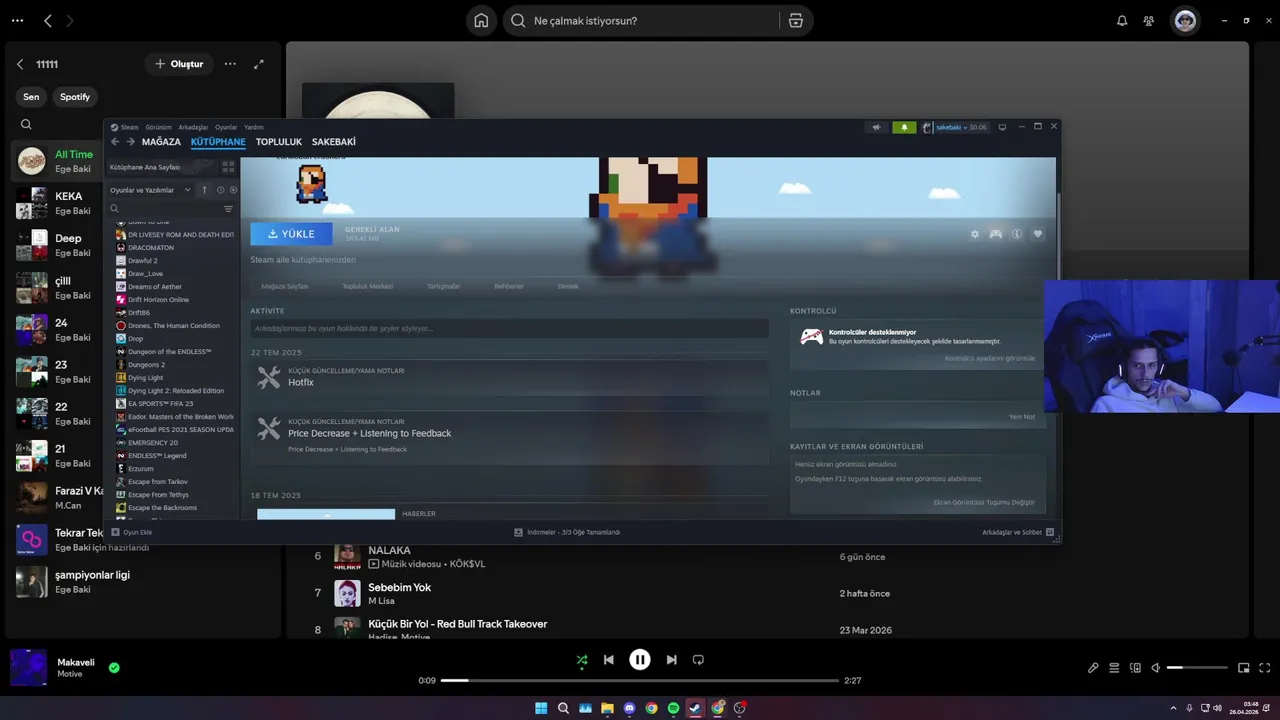
Task: Open Steam library filter options
Action: pyautogui.click(x=228, y=209)
